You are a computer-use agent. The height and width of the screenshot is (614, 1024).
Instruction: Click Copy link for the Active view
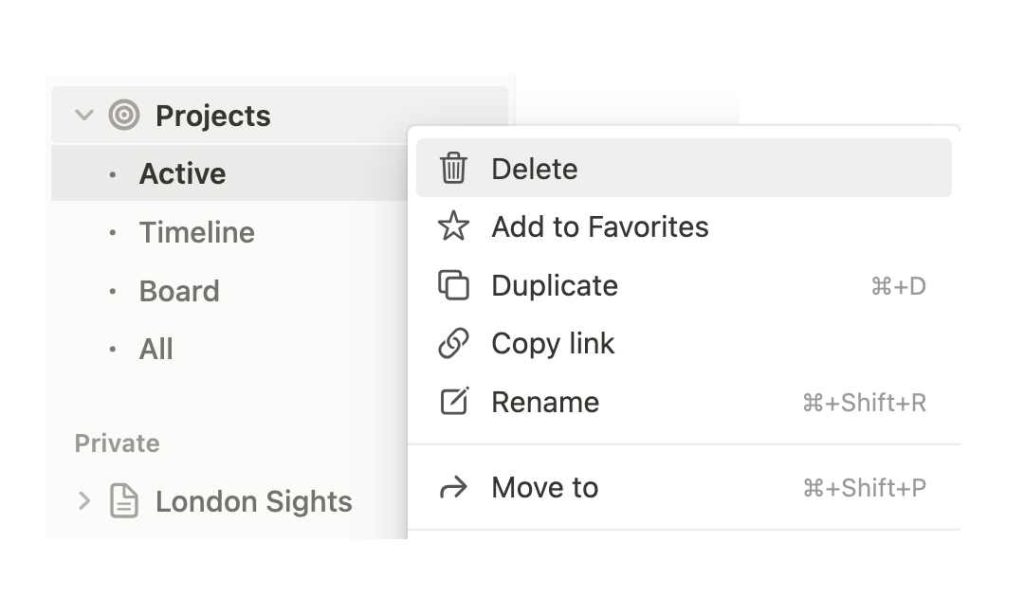pyautogui.click(x=552, y=344)
